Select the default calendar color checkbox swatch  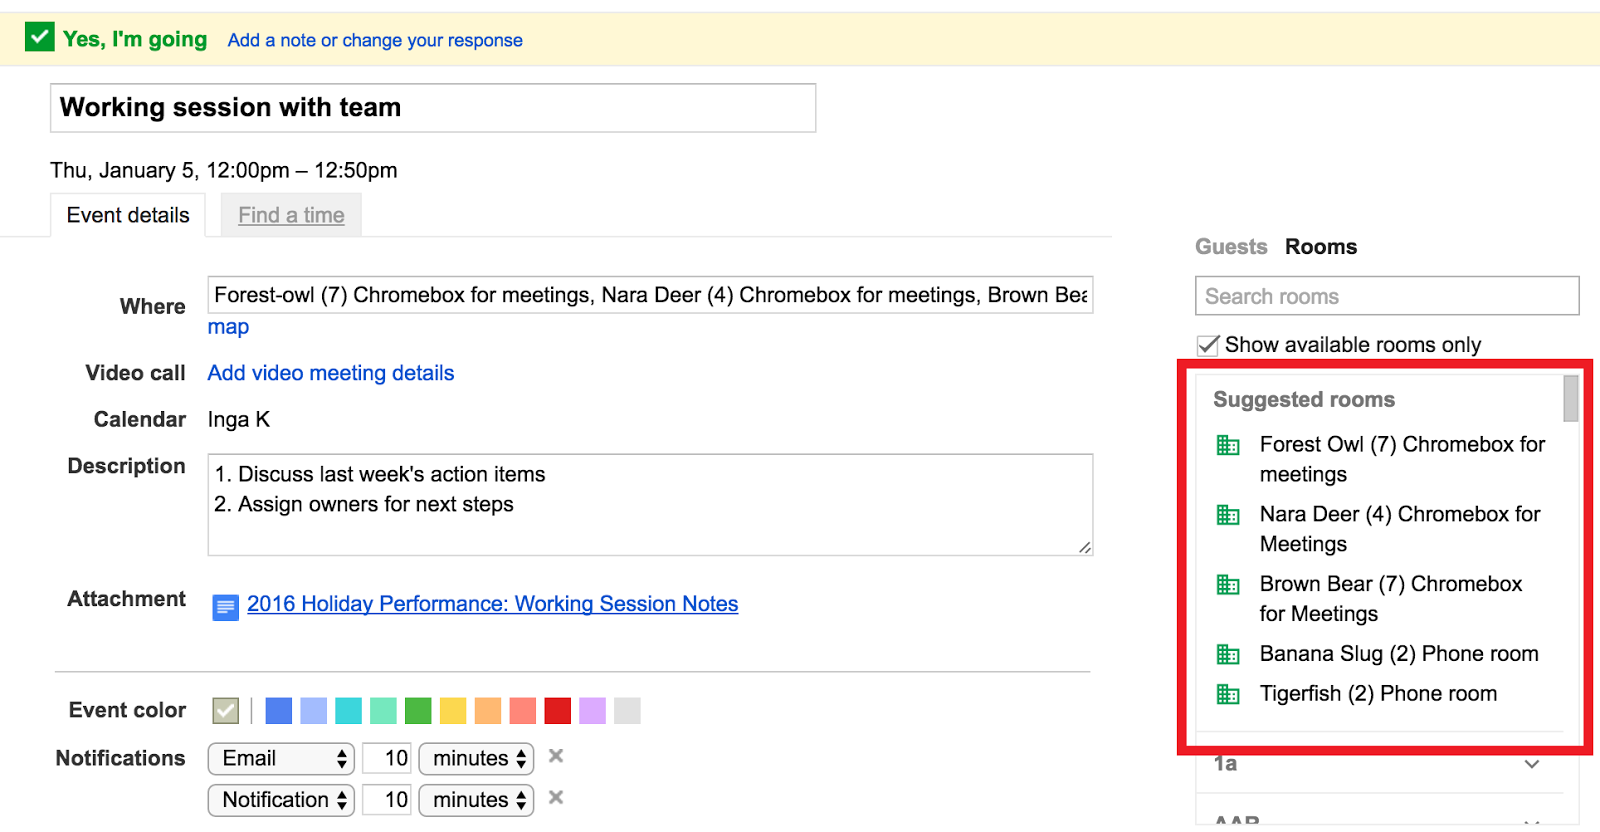226,711
